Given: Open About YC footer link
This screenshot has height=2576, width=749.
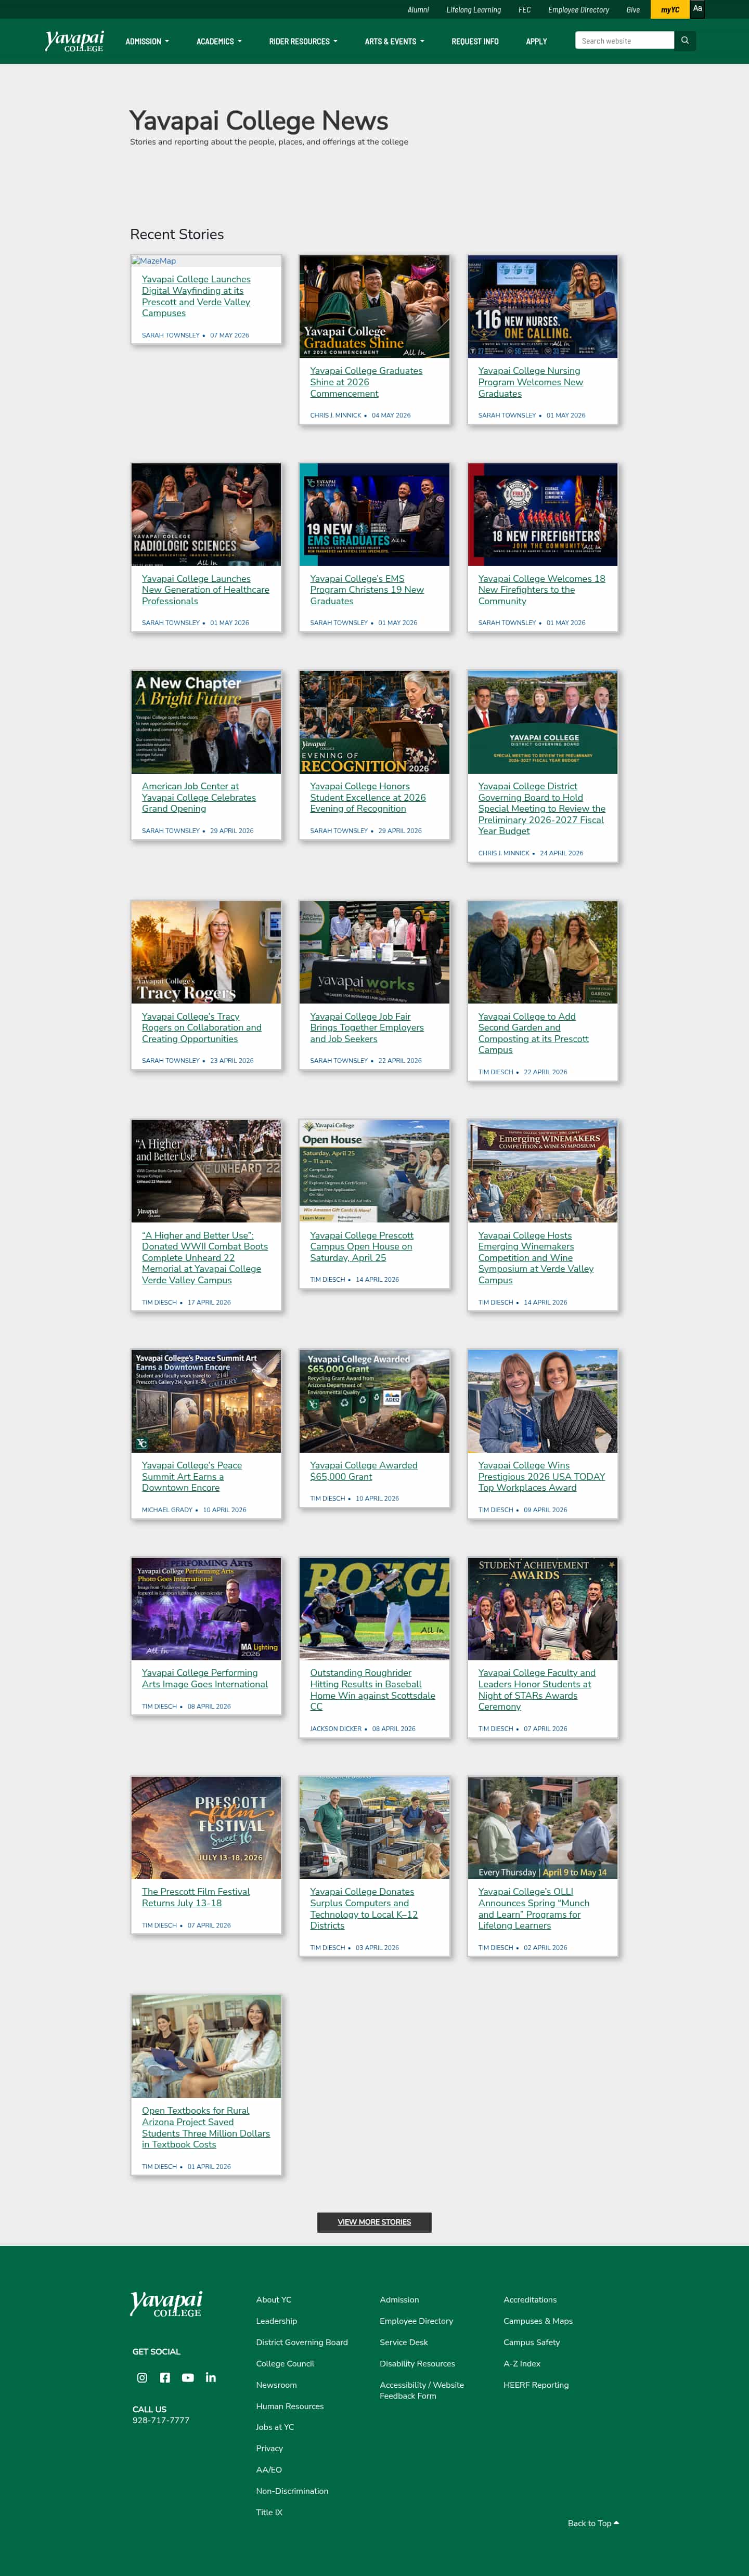Looking at the screenshot, I should coord(273,2299).
